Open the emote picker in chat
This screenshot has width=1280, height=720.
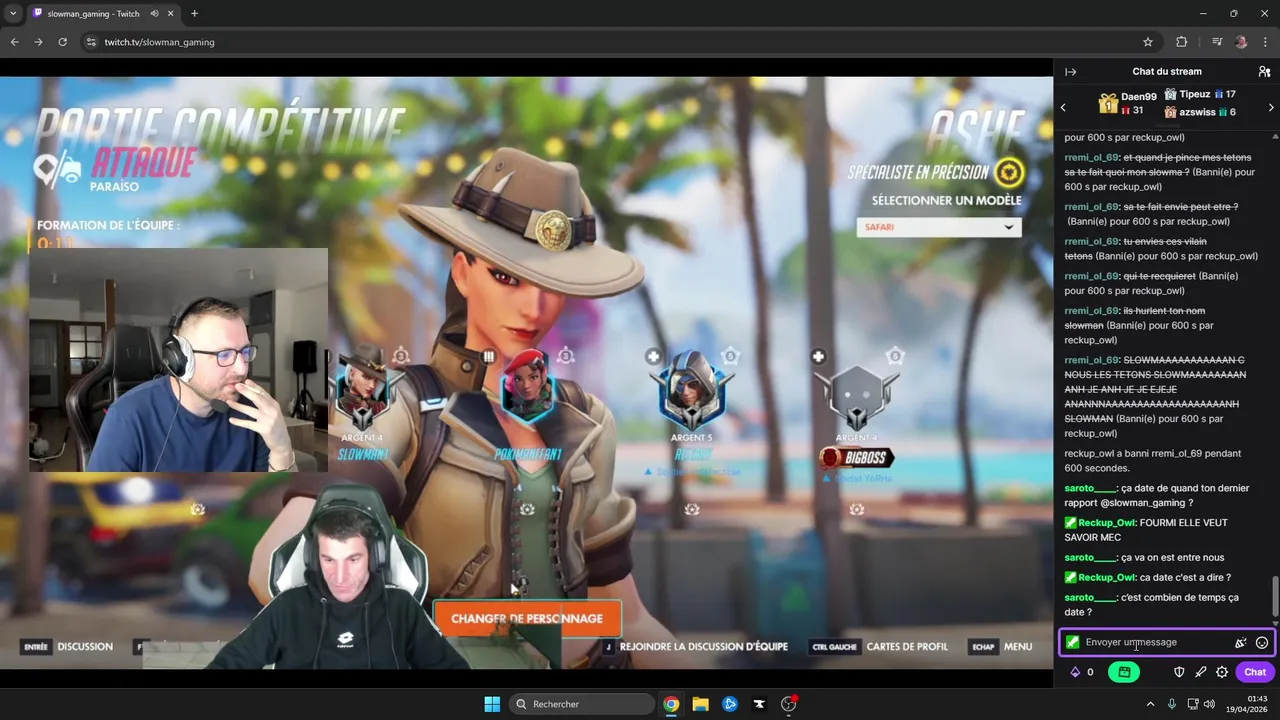tap(1262, 643)
